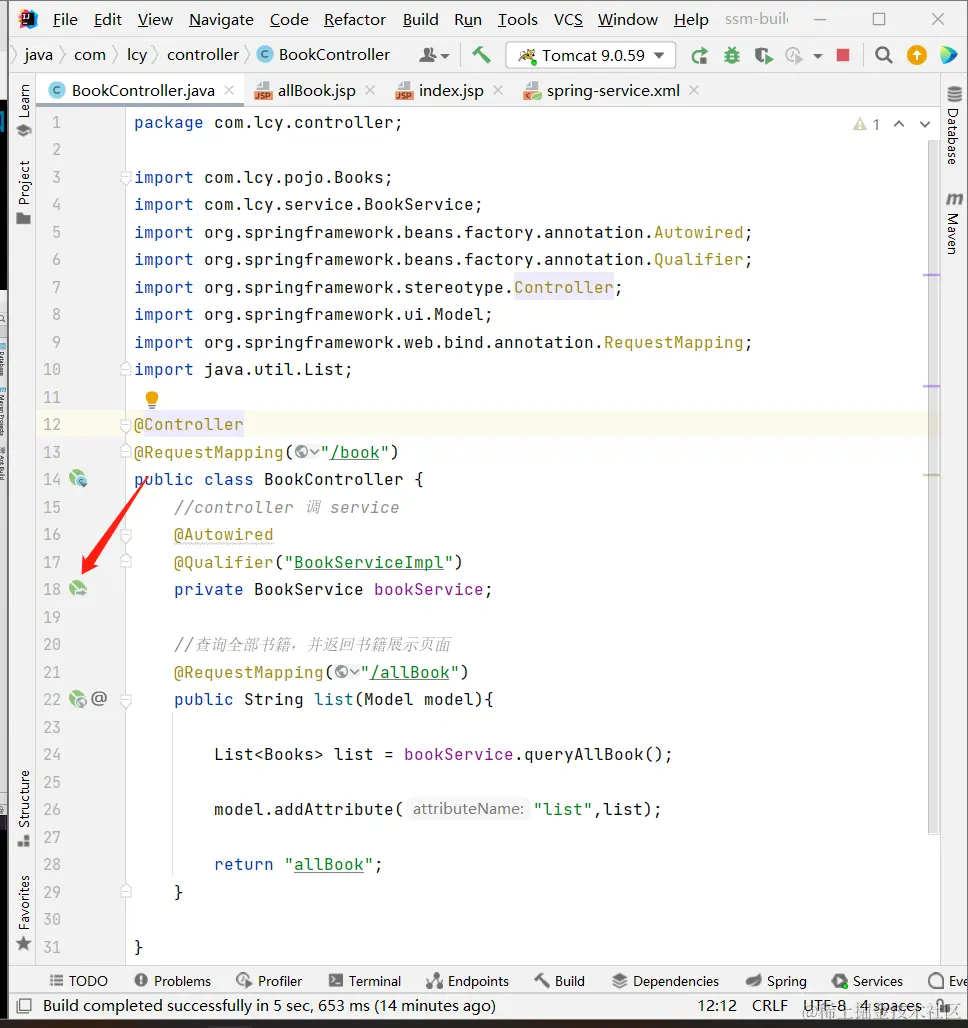
Task: Rerun Tomcat with the green reload icon
Action: (x=699, y=56)
